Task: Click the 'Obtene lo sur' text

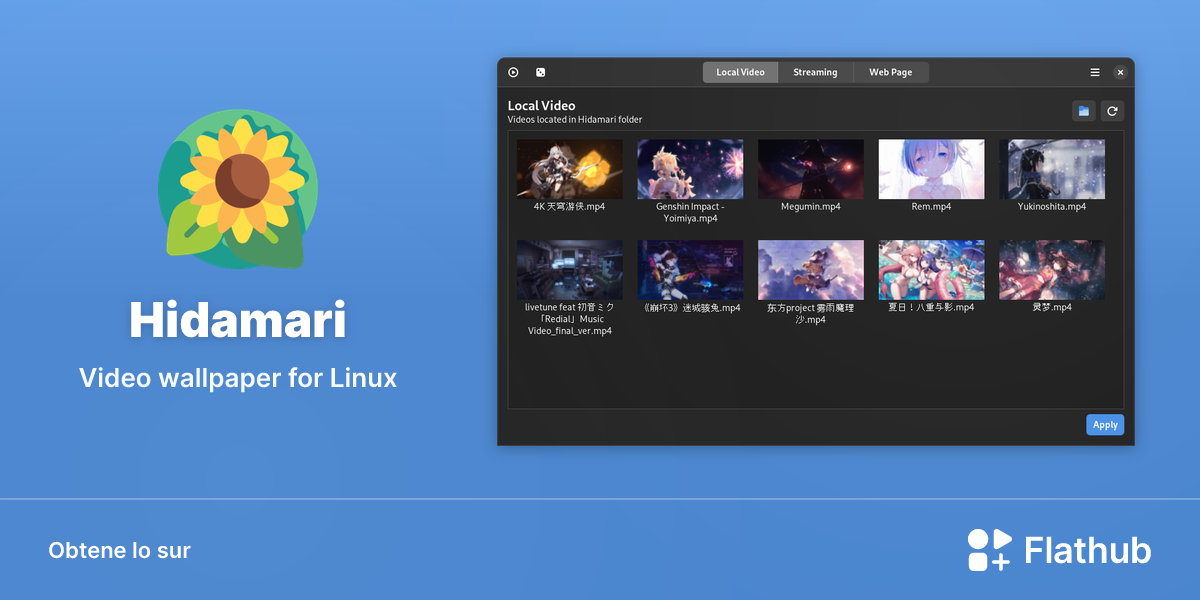Action: tap(119, 551)
